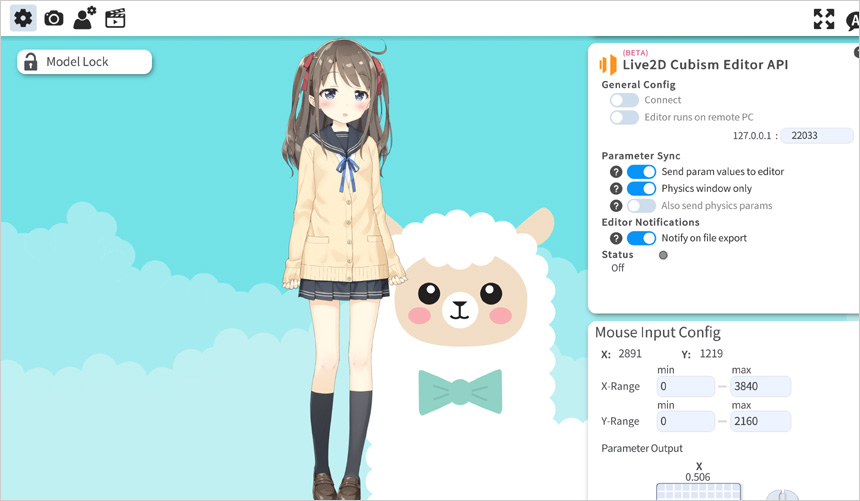Click help icon beside Notify on file export
Screen dimensions: 860x501
(x=616, y=238)
